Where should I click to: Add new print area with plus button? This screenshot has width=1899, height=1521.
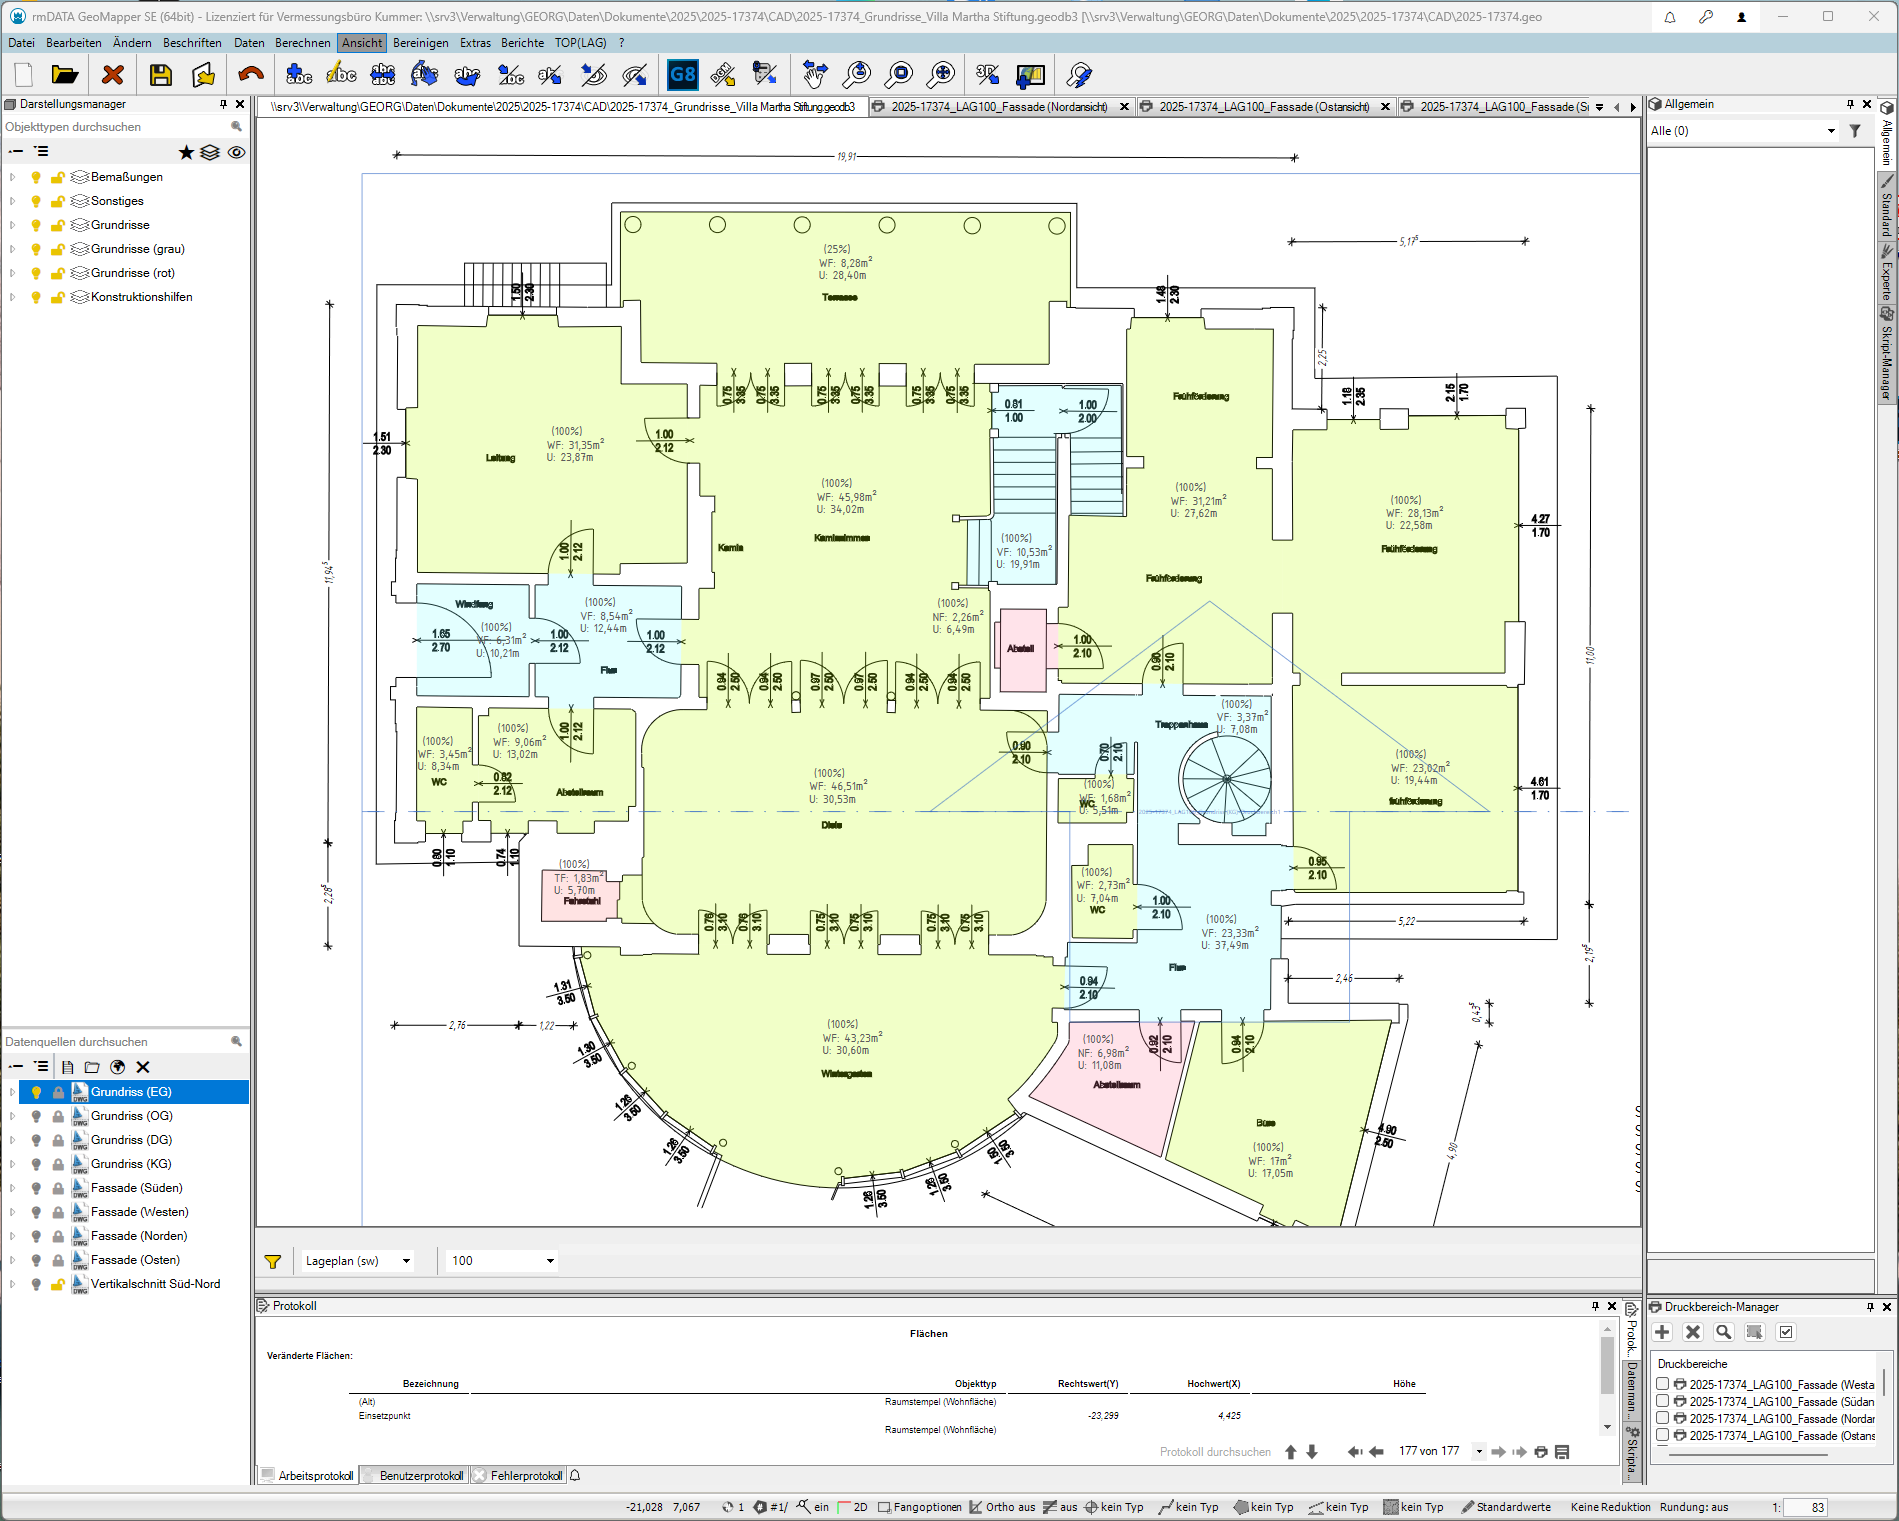1662,1332
